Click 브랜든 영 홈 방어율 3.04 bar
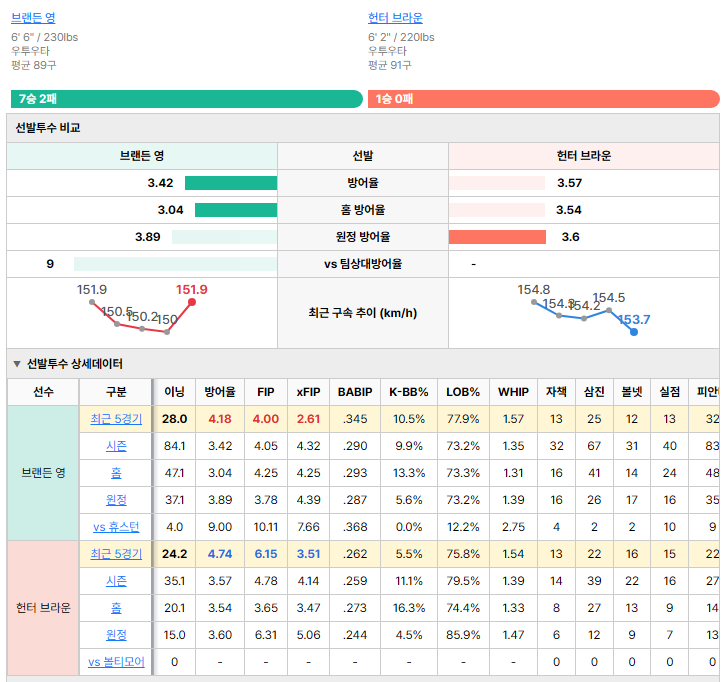726x682 pixels. coord(236,210)
